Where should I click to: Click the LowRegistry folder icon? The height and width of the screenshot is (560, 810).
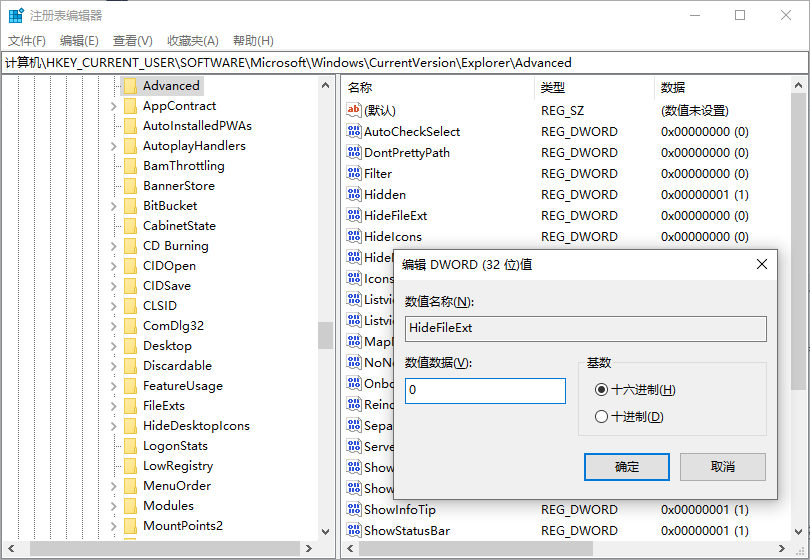(x=130, y=466)
